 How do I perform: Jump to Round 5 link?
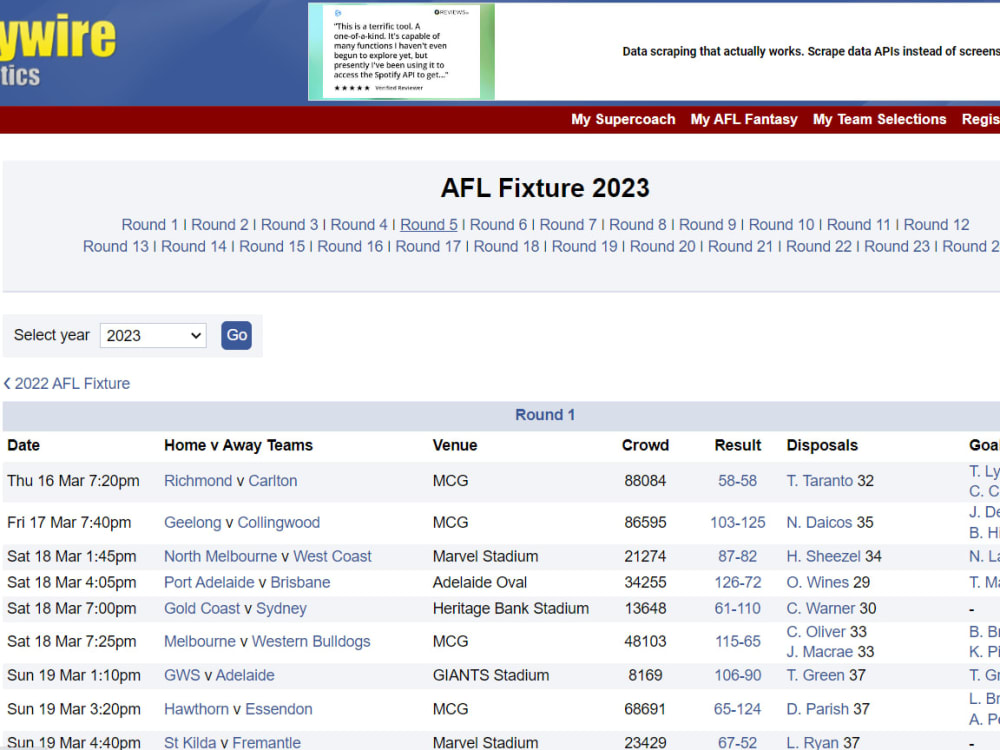coord(429,224)
